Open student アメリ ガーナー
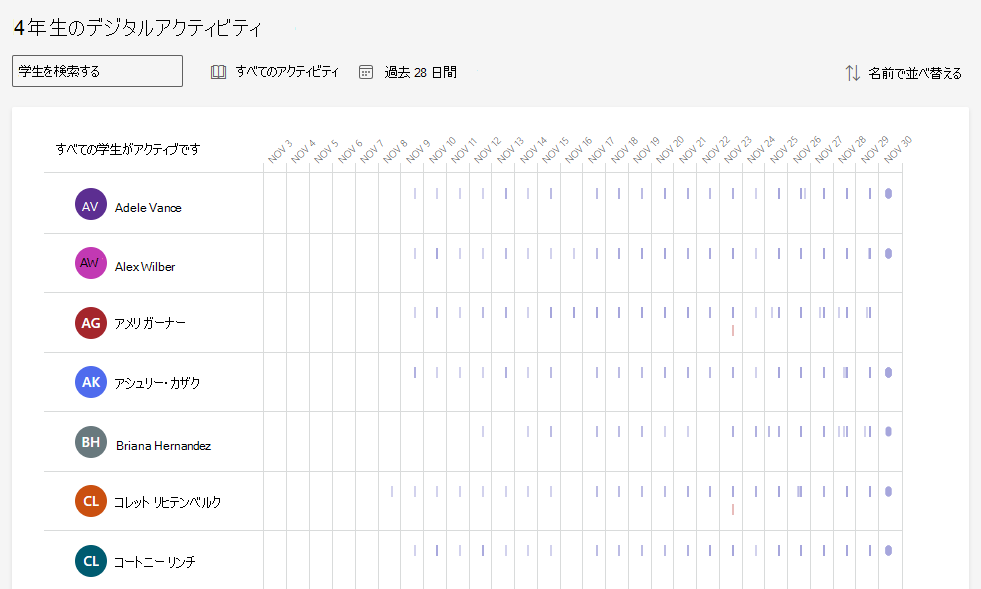Image resolution: width=981 pixels, height=589 pixels. (x=150, y=323)
